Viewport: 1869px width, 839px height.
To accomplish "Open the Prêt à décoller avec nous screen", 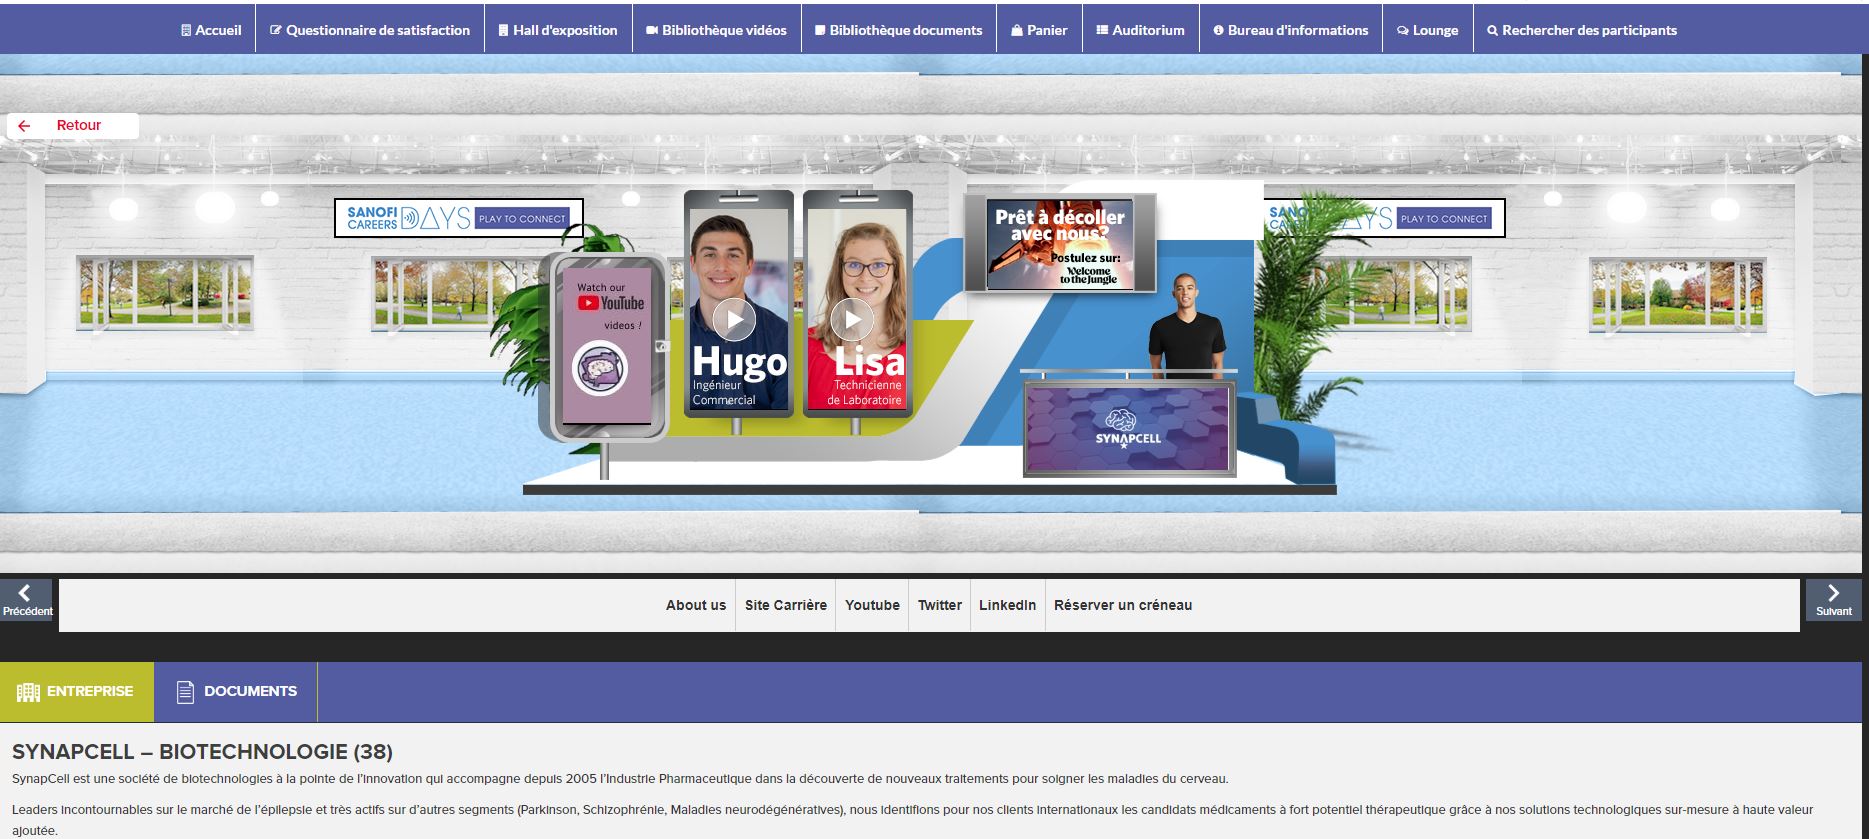I will tap(1060, 244).
